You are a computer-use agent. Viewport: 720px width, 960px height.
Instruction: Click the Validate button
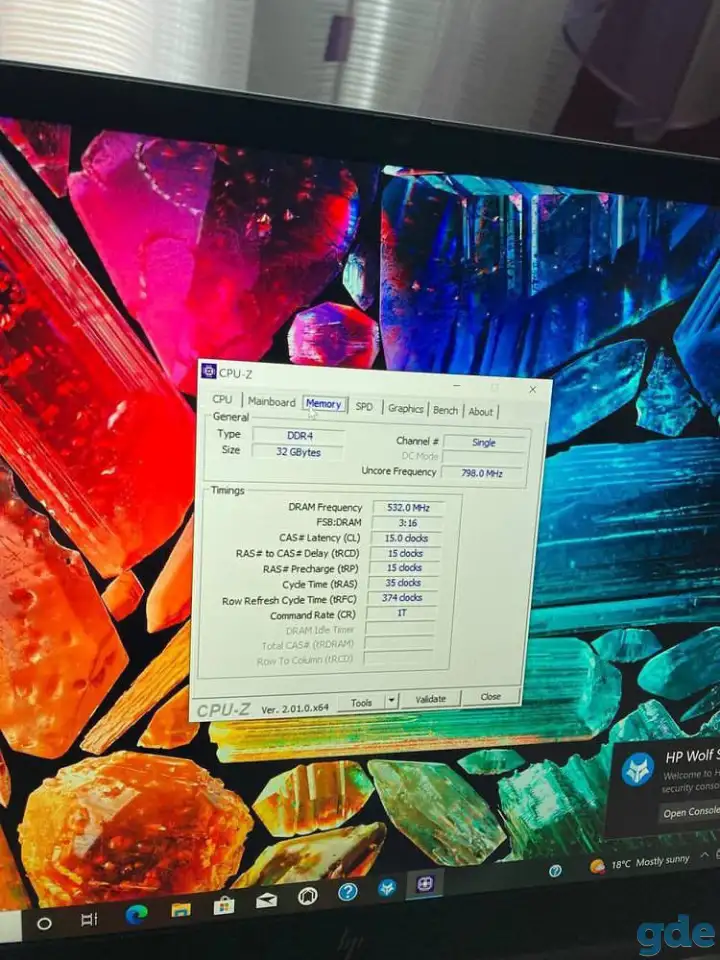click(x=430, y=699)
